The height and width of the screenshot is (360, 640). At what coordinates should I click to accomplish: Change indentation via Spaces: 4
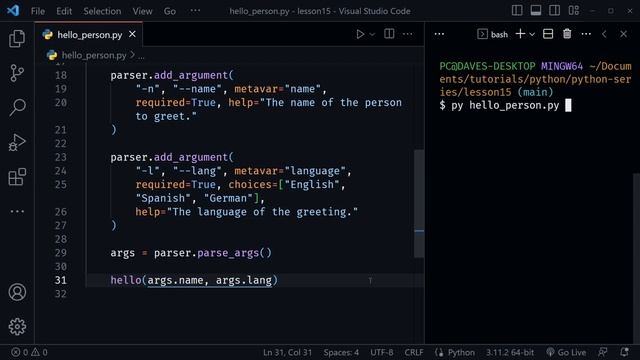(341, 352)
